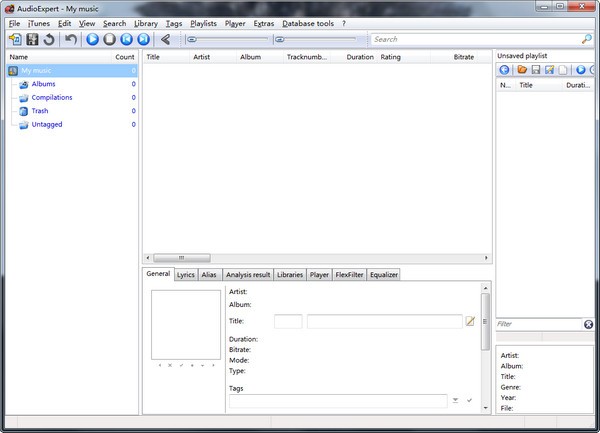Switch to the Lyrics tab
This screenshot has width=600, height=433.
click(186, 274)
